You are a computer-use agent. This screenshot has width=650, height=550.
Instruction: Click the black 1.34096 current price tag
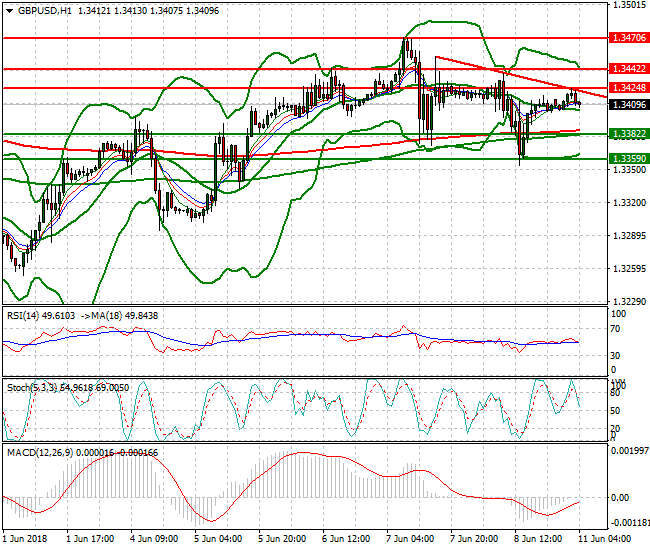click(x=627, y=104)
